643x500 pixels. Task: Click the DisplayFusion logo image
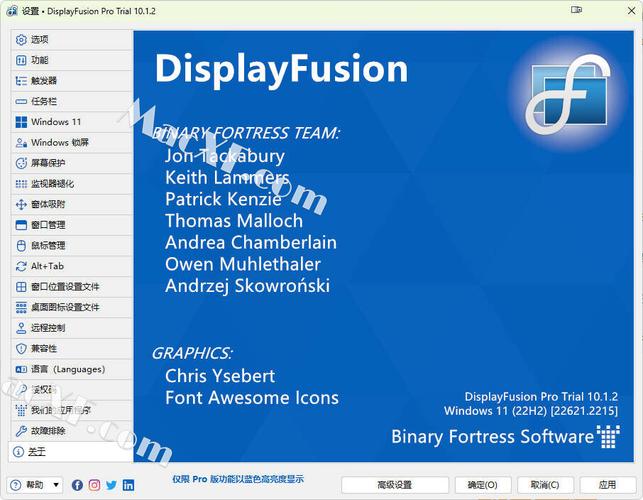coord(569,94)
